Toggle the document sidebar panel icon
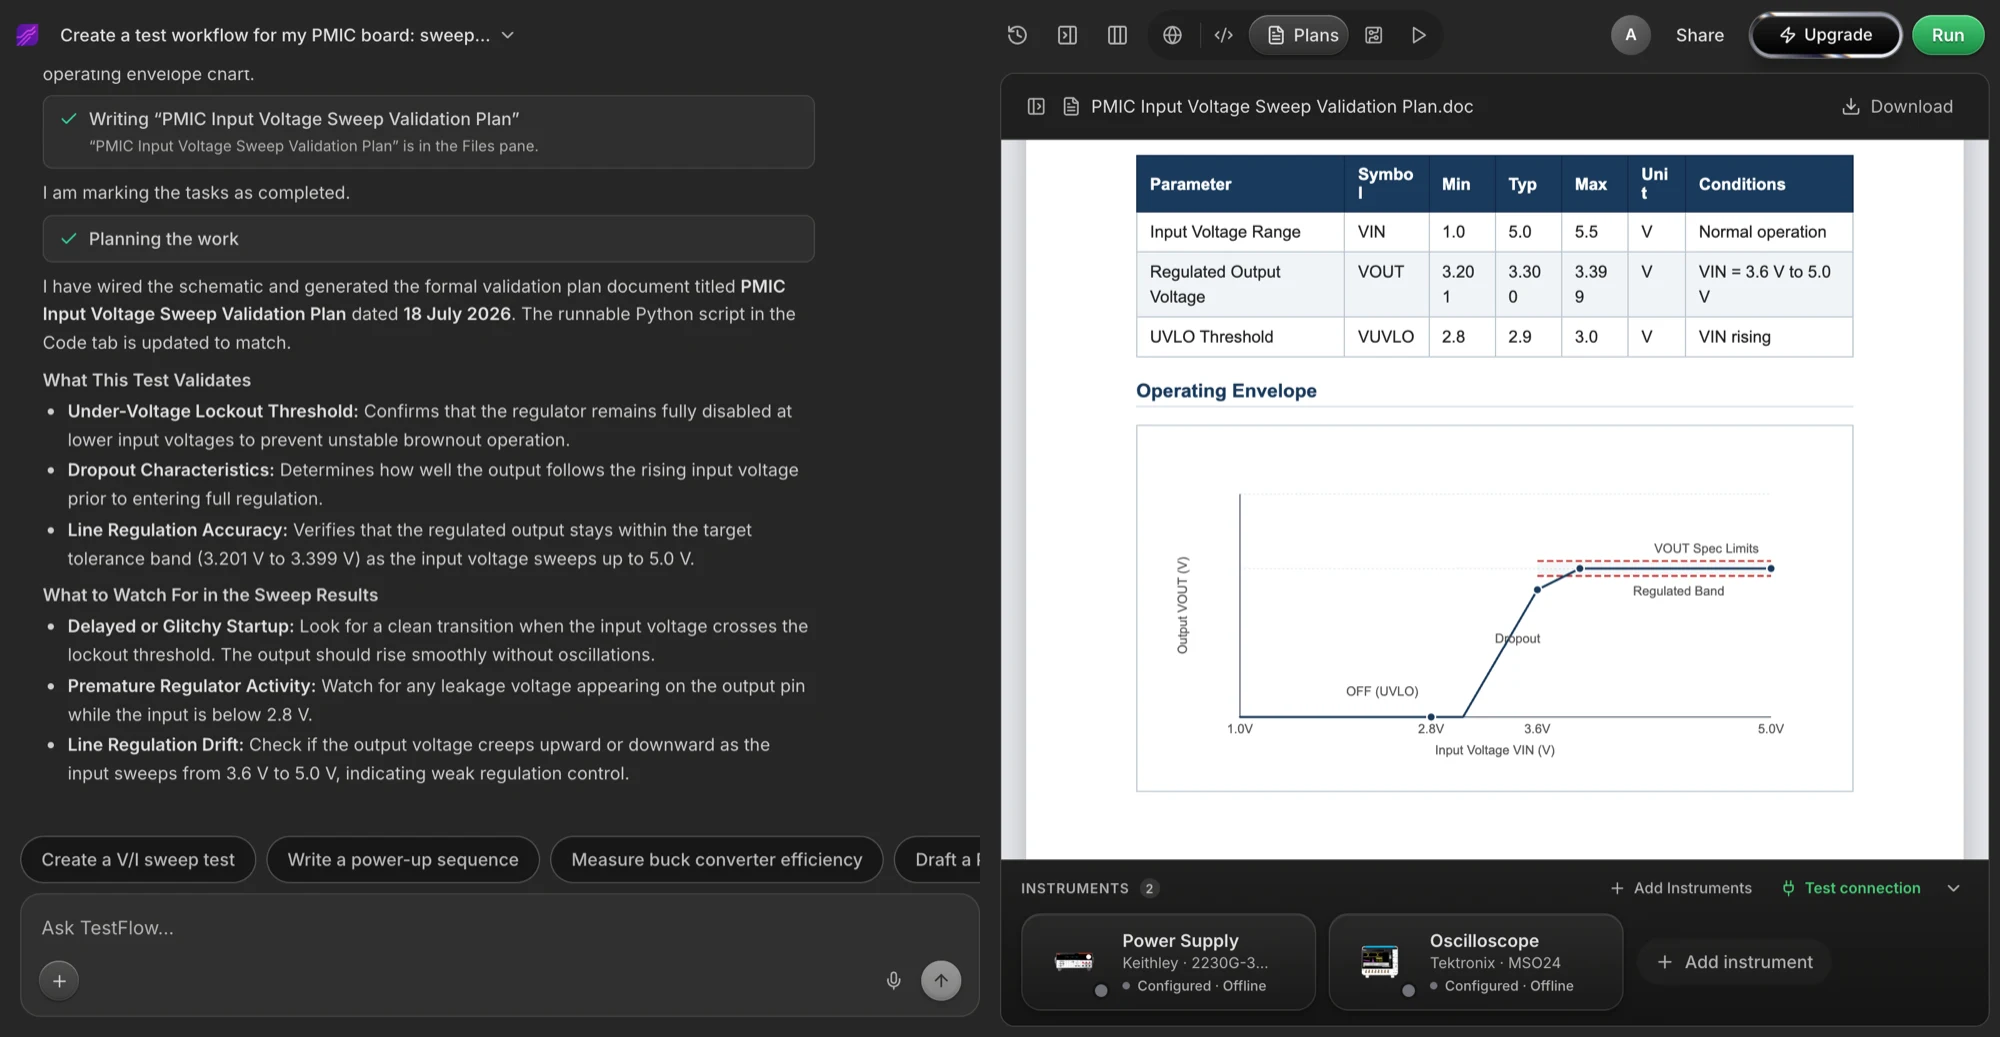 click(x=1036, y=106)
